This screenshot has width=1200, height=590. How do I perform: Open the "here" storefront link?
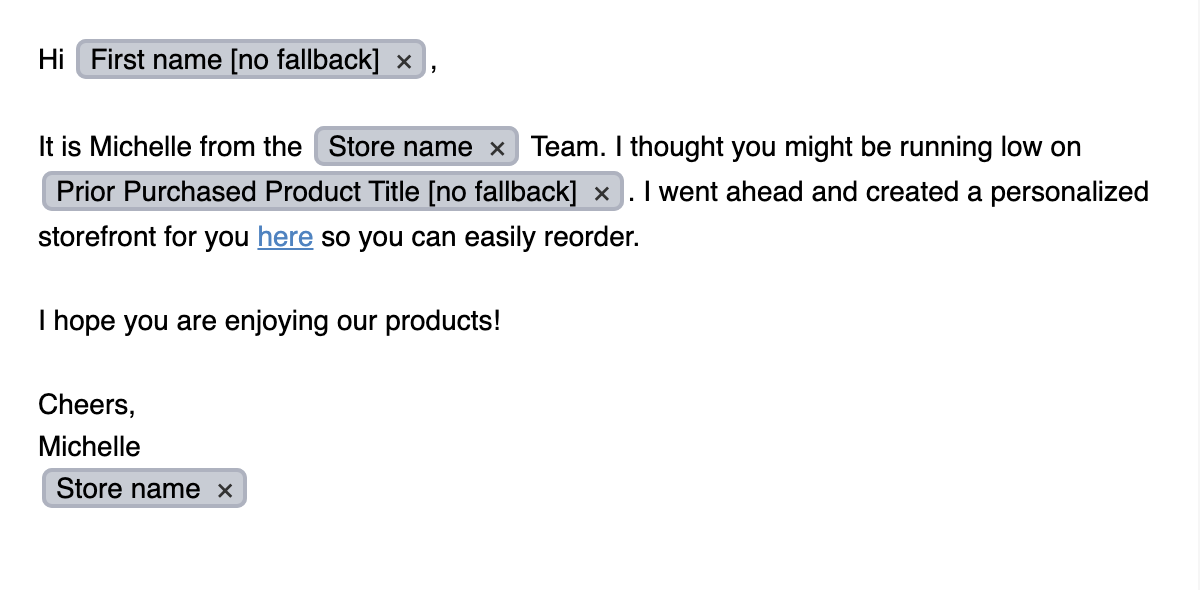coord(285,237)
